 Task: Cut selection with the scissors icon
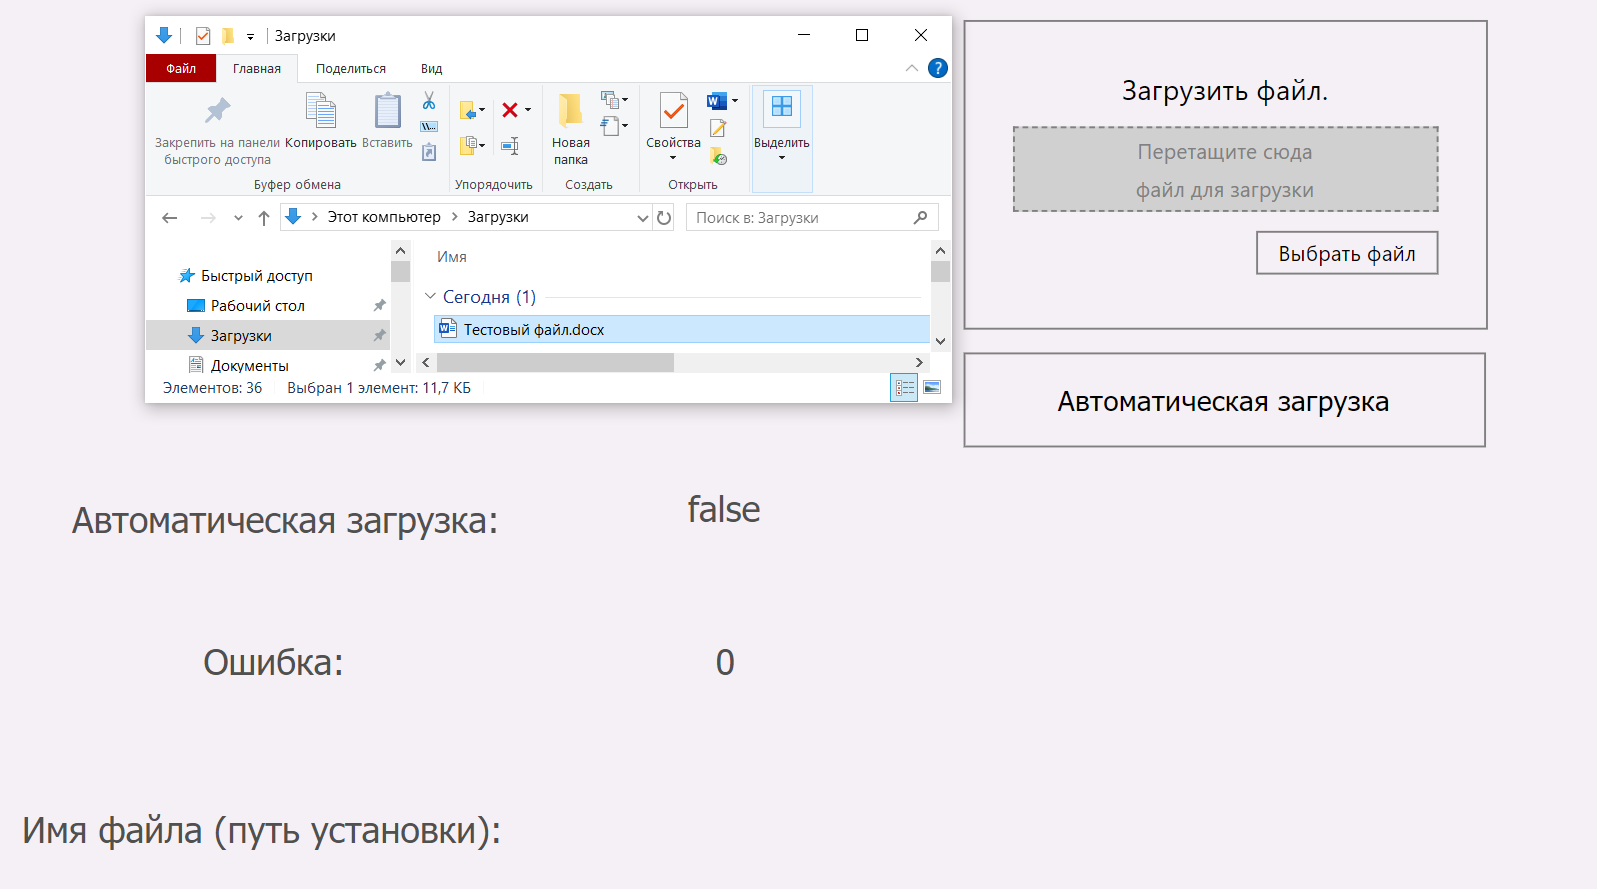coord(429,101)
